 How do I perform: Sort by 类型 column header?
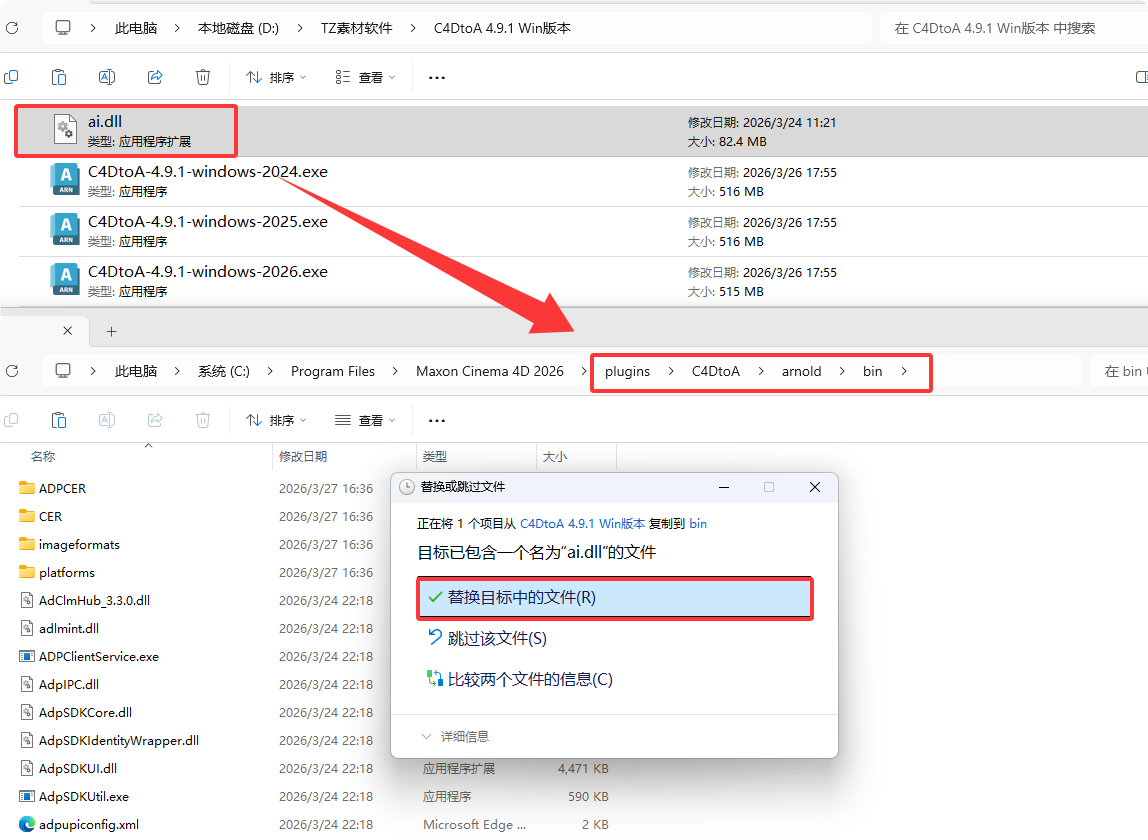pyautogui.click(x=435, y=457)
